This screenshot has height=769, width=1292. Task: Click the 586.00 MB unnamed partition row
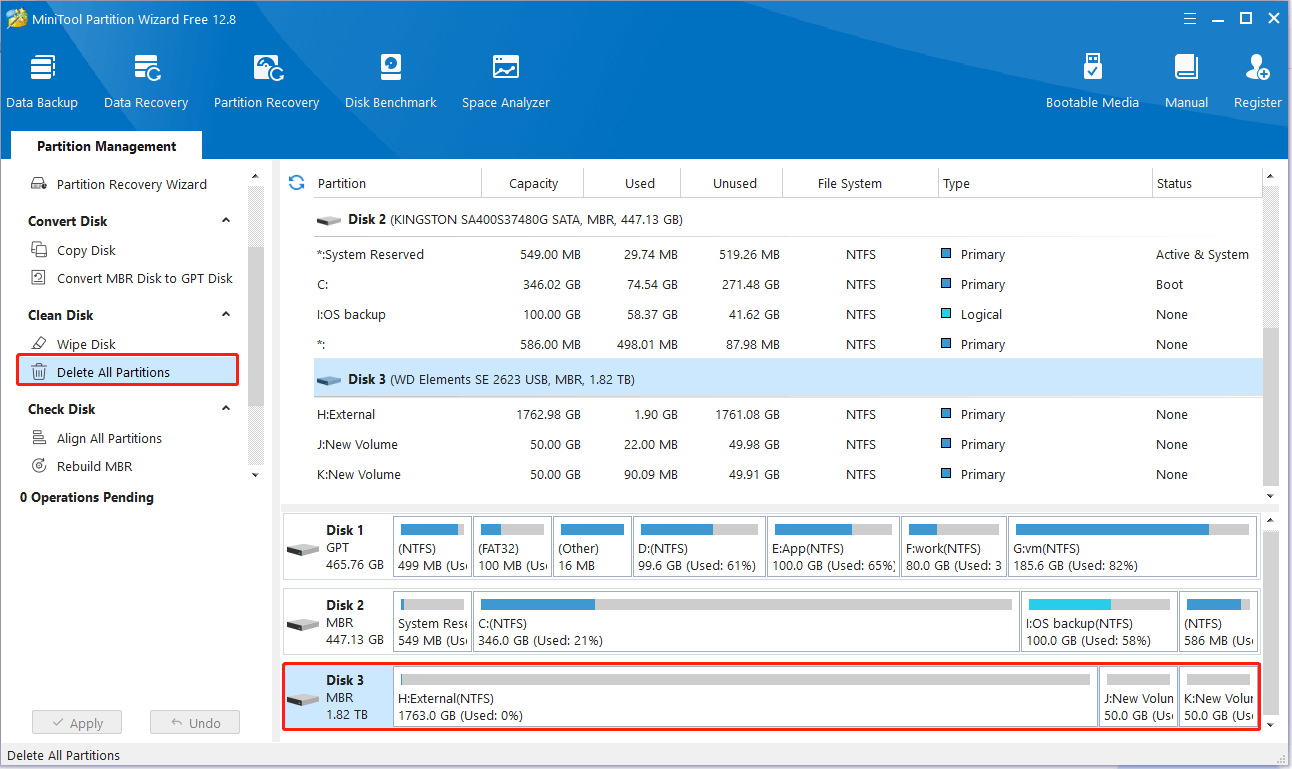pos(787,344)
